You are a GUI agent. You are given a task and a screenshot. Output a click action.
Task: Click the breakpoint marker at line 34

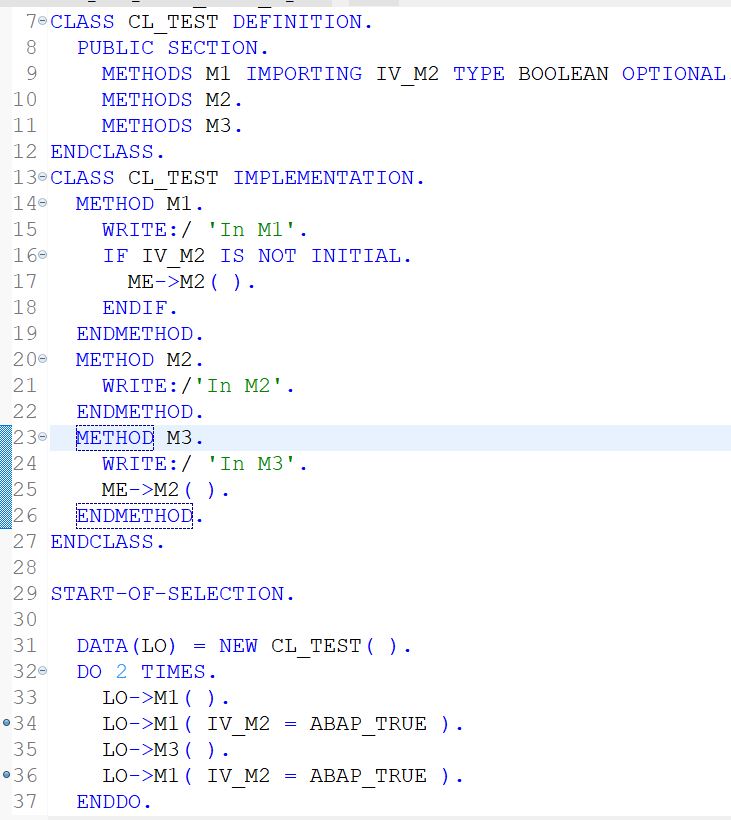(6, 723)
